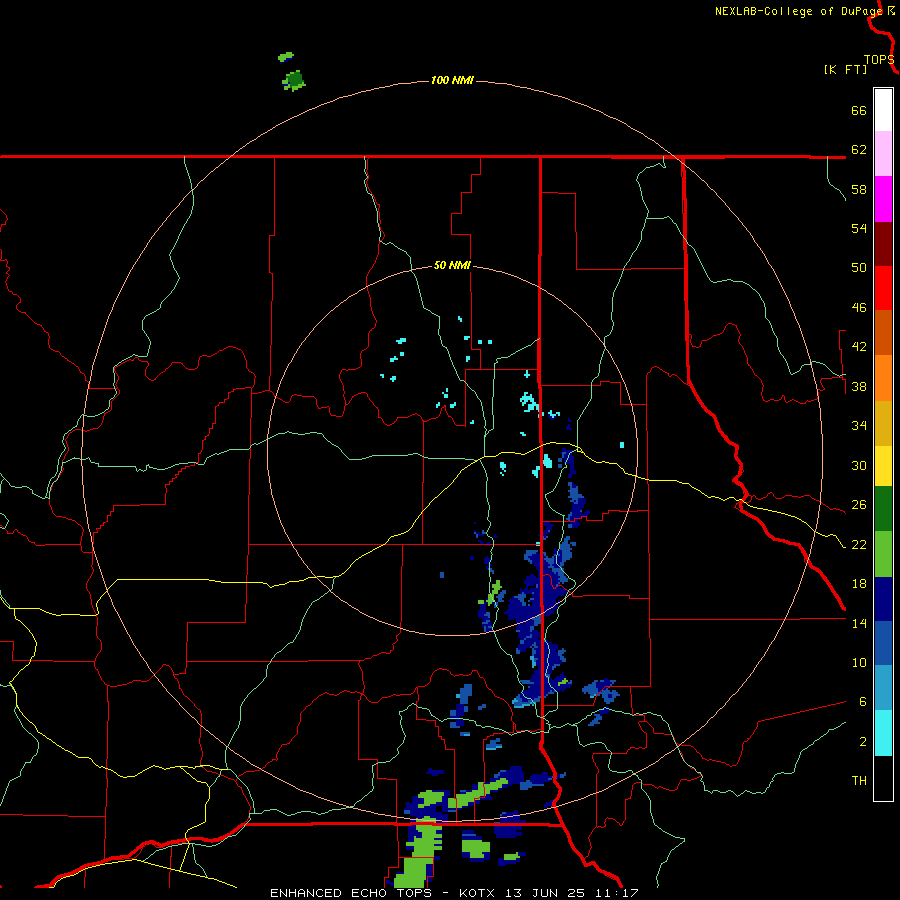Image resolution: width=900 pixels, height=900 pixels.
Task: Click the light green 22 kft swatch
Action: click(x=883, y=554)
